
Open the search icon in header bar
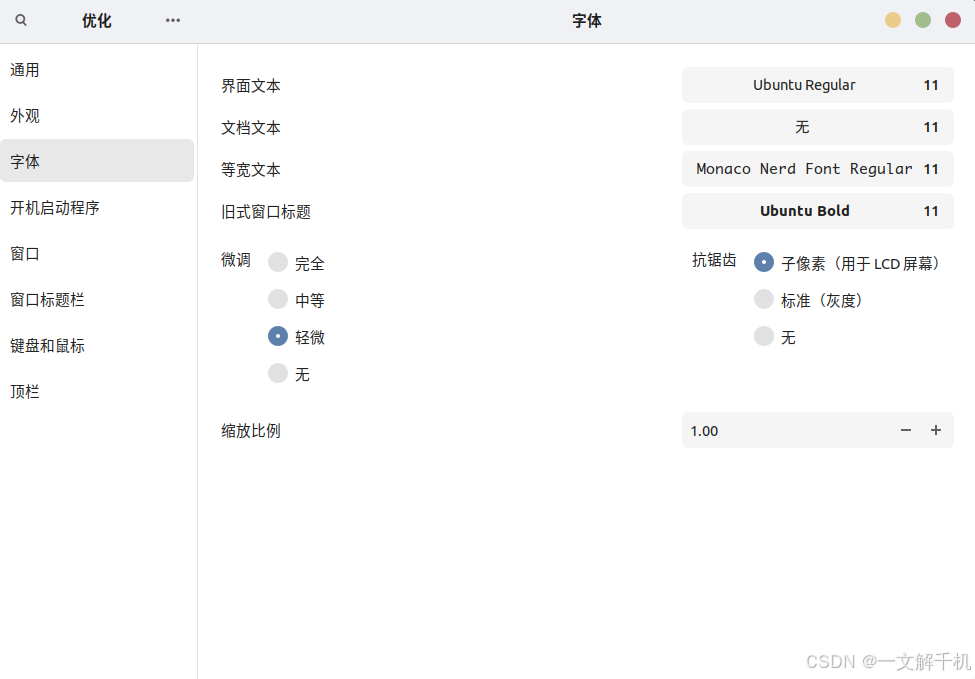click(x=21, y=20)
